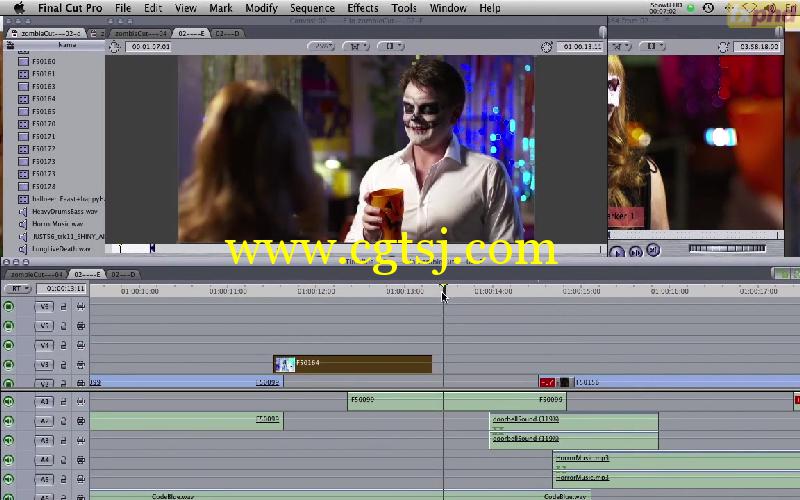
Task: Lock audio track A2 with its padlock
Action: click(63, 421)
